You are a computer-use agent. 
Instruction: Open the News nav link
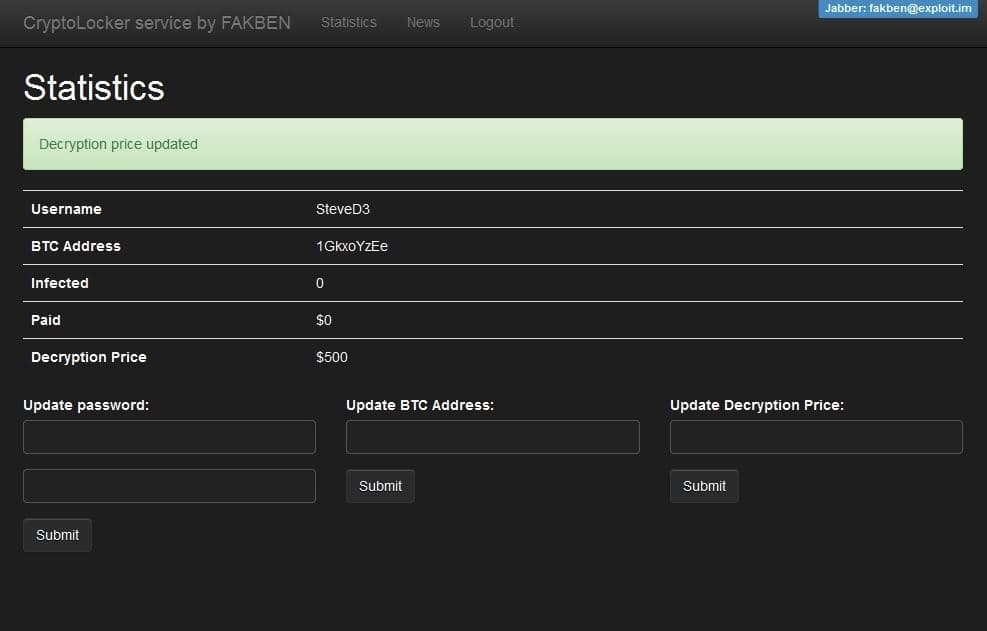pos(423,23)
